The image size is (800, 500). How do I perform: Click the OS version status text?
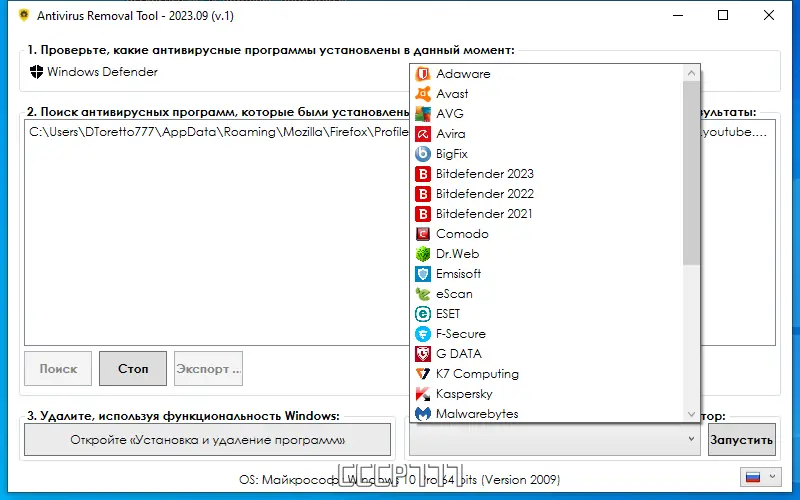click(x=399, y=480)
